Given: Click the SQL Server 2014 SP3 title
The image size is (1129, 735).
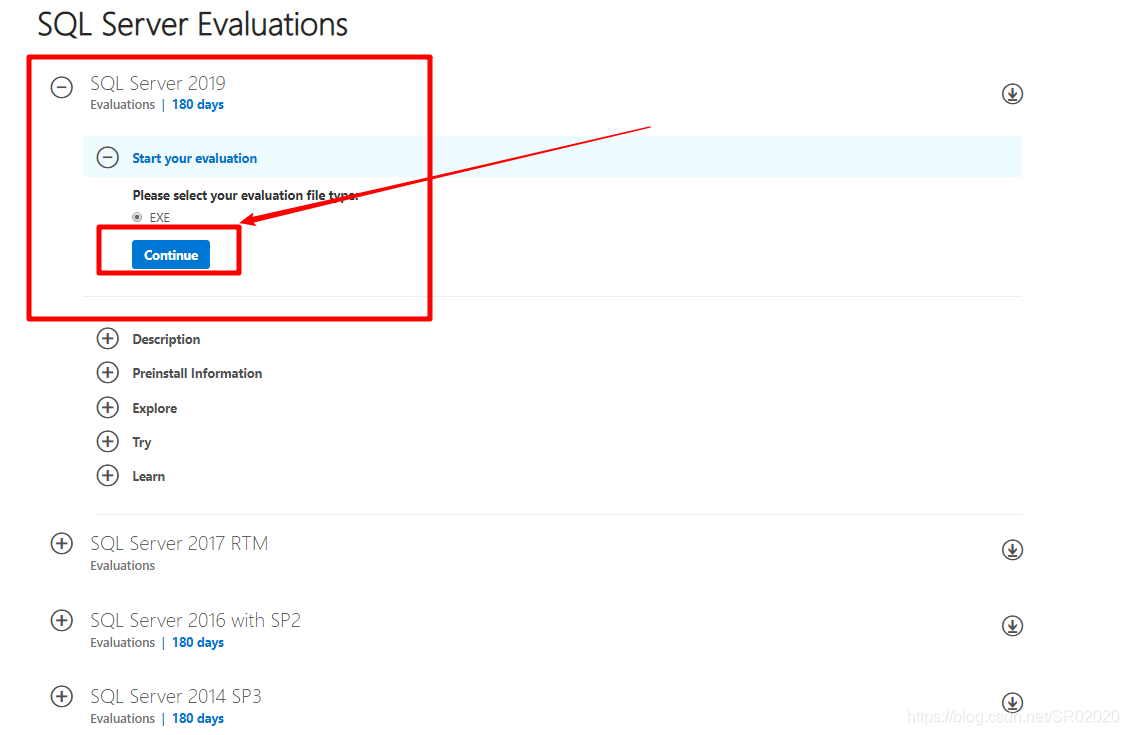Looking at the screenshot, I should click(x=176, y=696).
